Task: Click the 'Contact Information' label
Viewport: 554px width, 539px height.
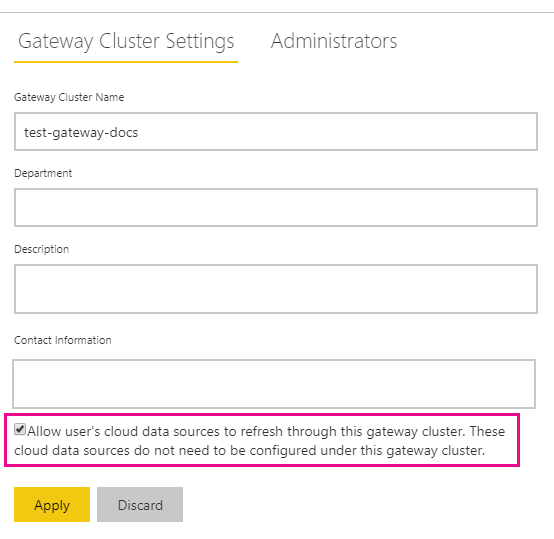Action: 63,340
